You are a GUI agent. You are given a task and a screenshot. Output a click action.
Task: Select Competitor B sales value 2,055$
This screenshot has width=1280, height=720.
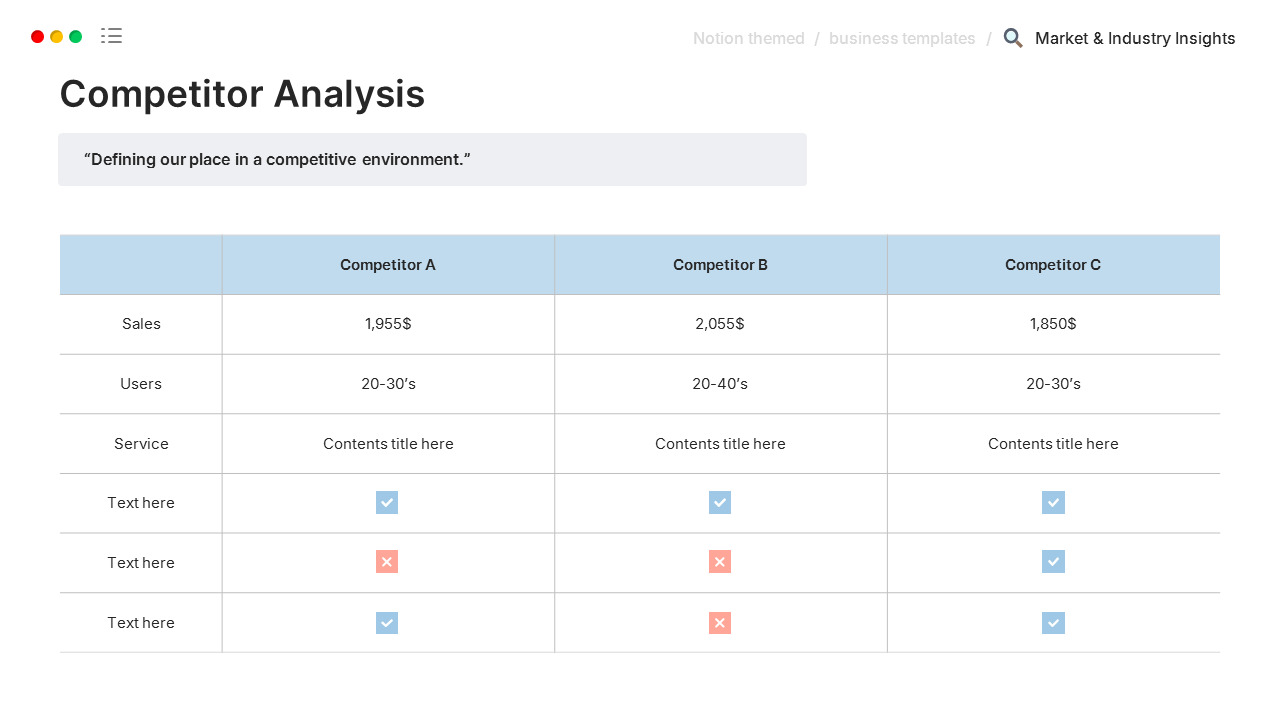coord(720,324)
